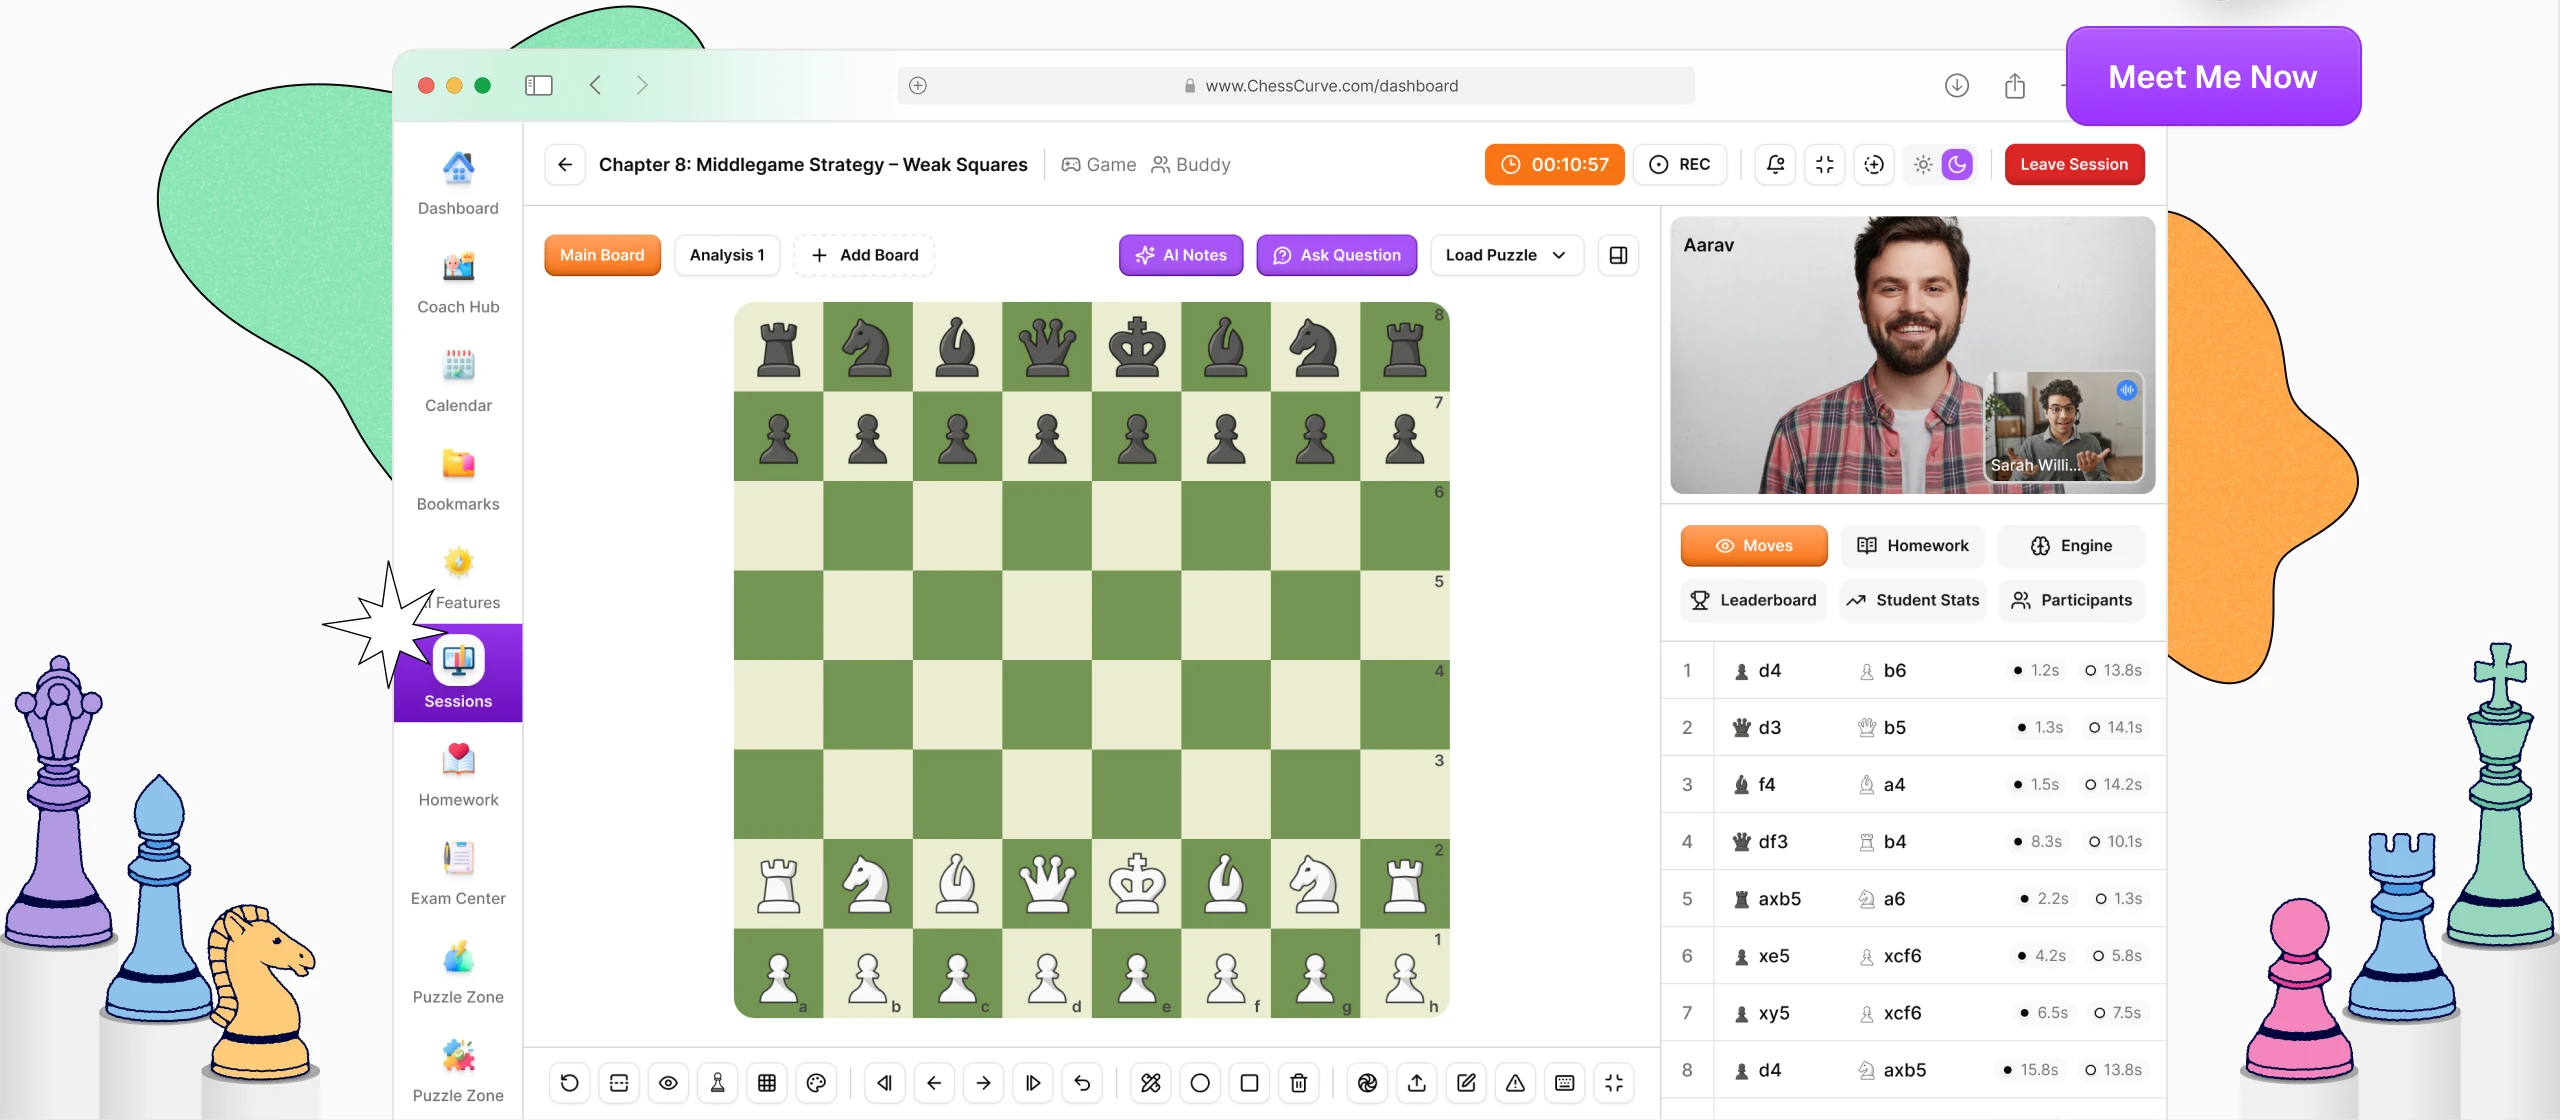Switch to light mode sun toggle
This screenshot has width=2560, height=1120.
1923,164
